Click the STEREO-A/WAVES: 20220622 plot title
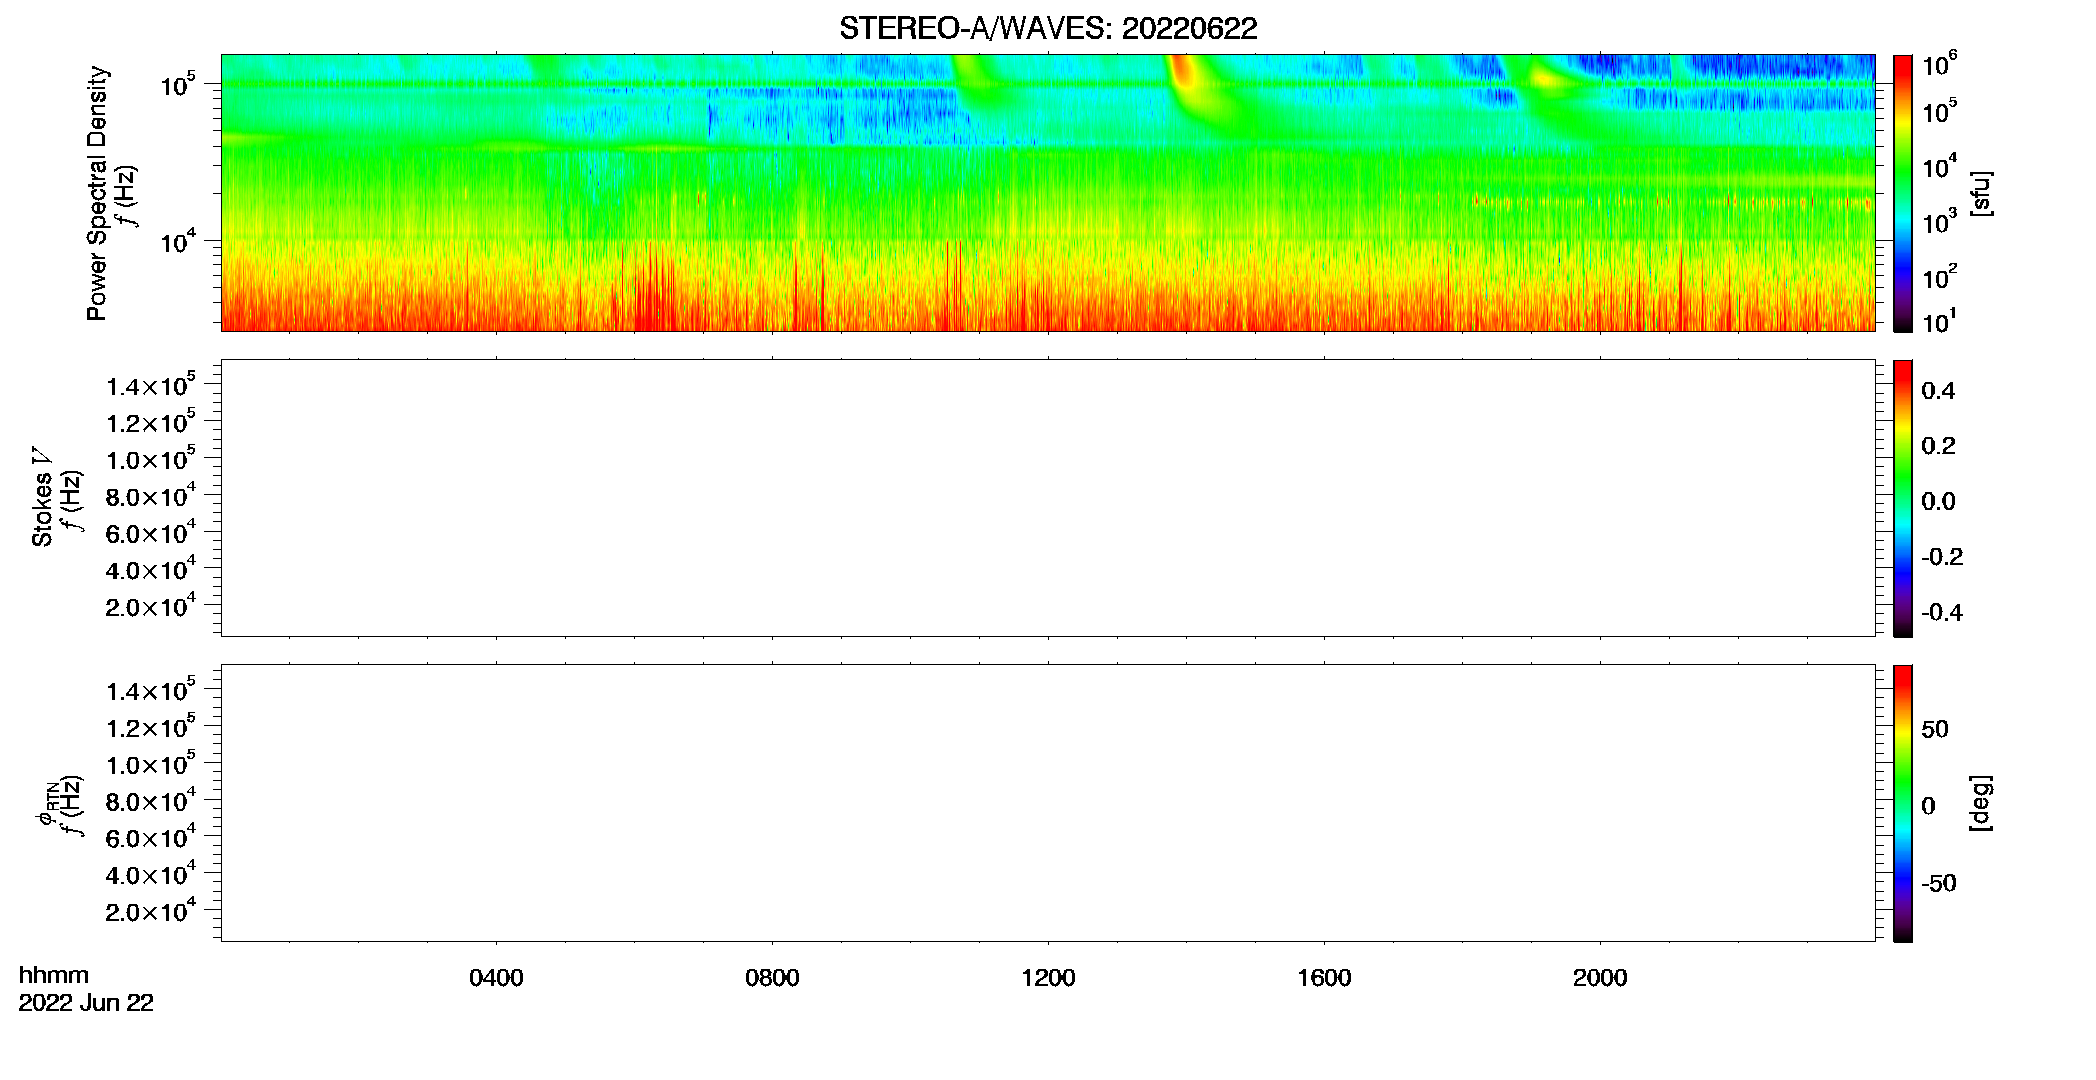 pos(1048,29)
